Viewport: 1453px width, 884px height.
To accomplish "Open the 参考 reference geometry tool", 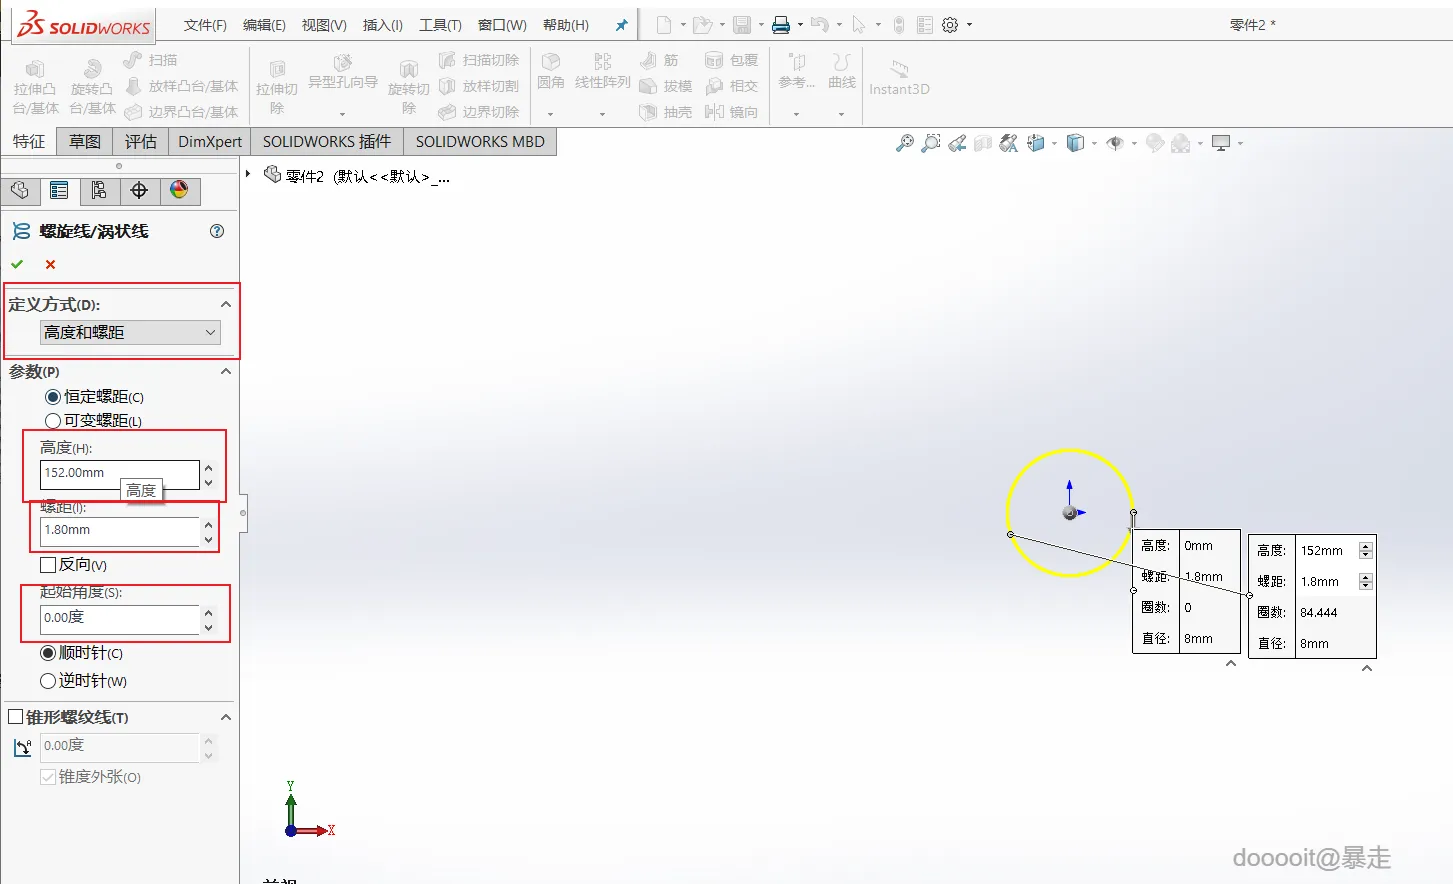I will [797, 72].
